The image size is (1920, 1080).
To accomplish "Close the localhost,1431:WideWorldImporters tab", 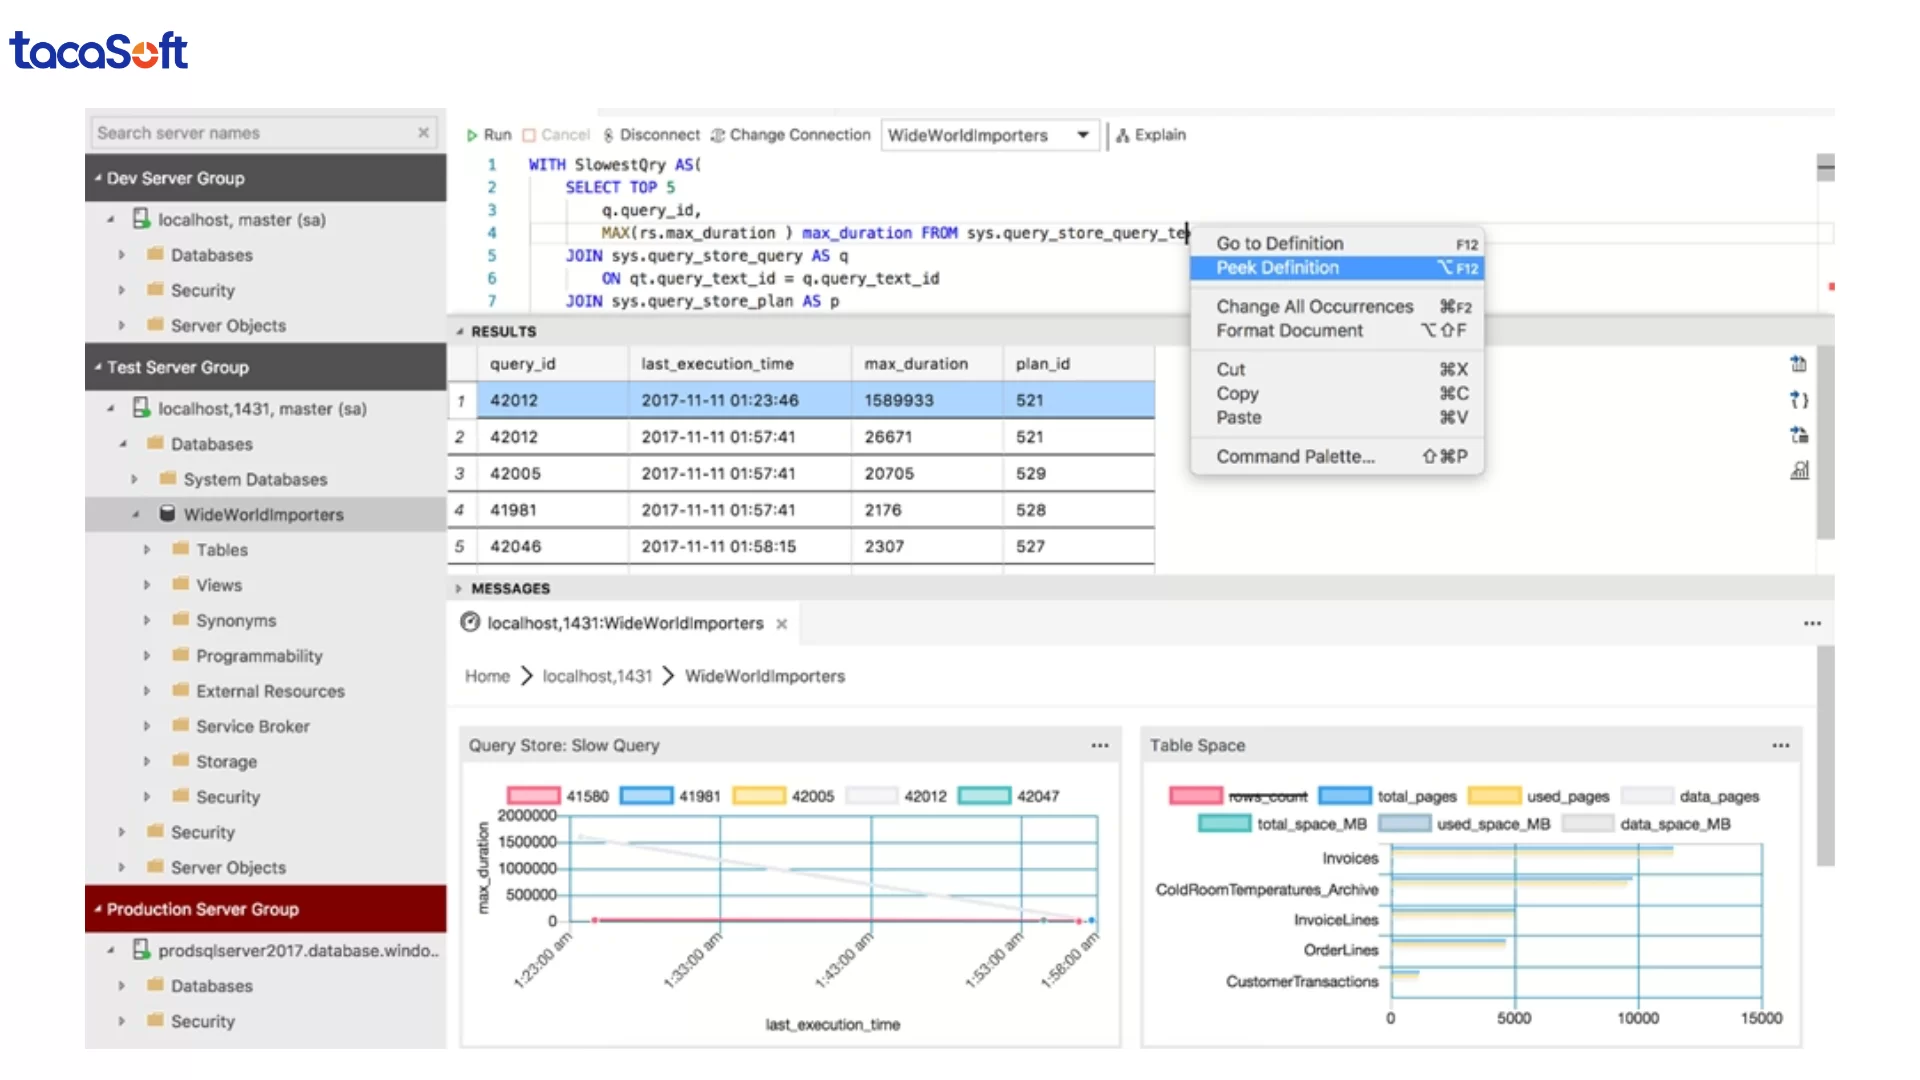I will pyautogui.click(x=782, y=624).
